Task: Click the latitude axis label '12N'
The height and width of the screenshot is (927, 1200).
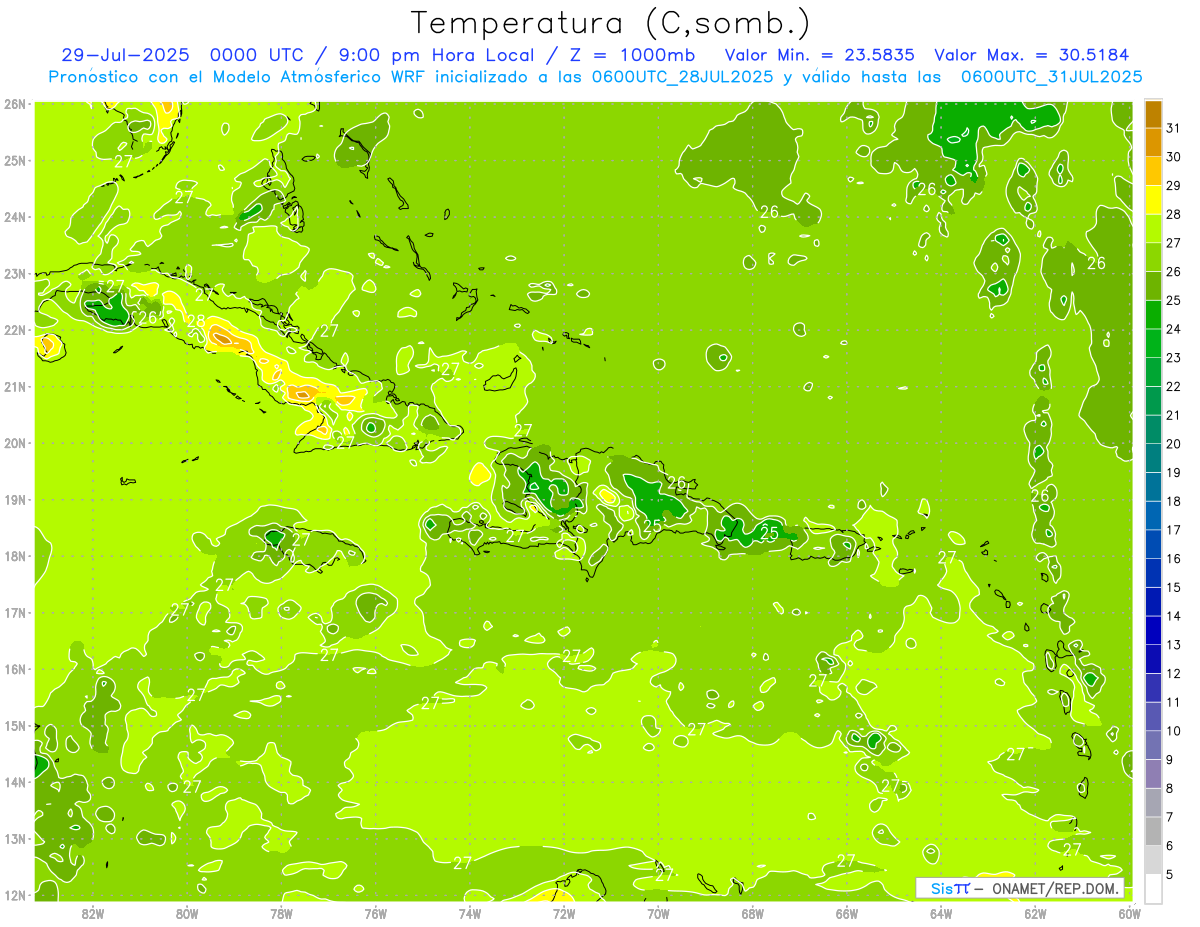Action: [x=14, y=895]
